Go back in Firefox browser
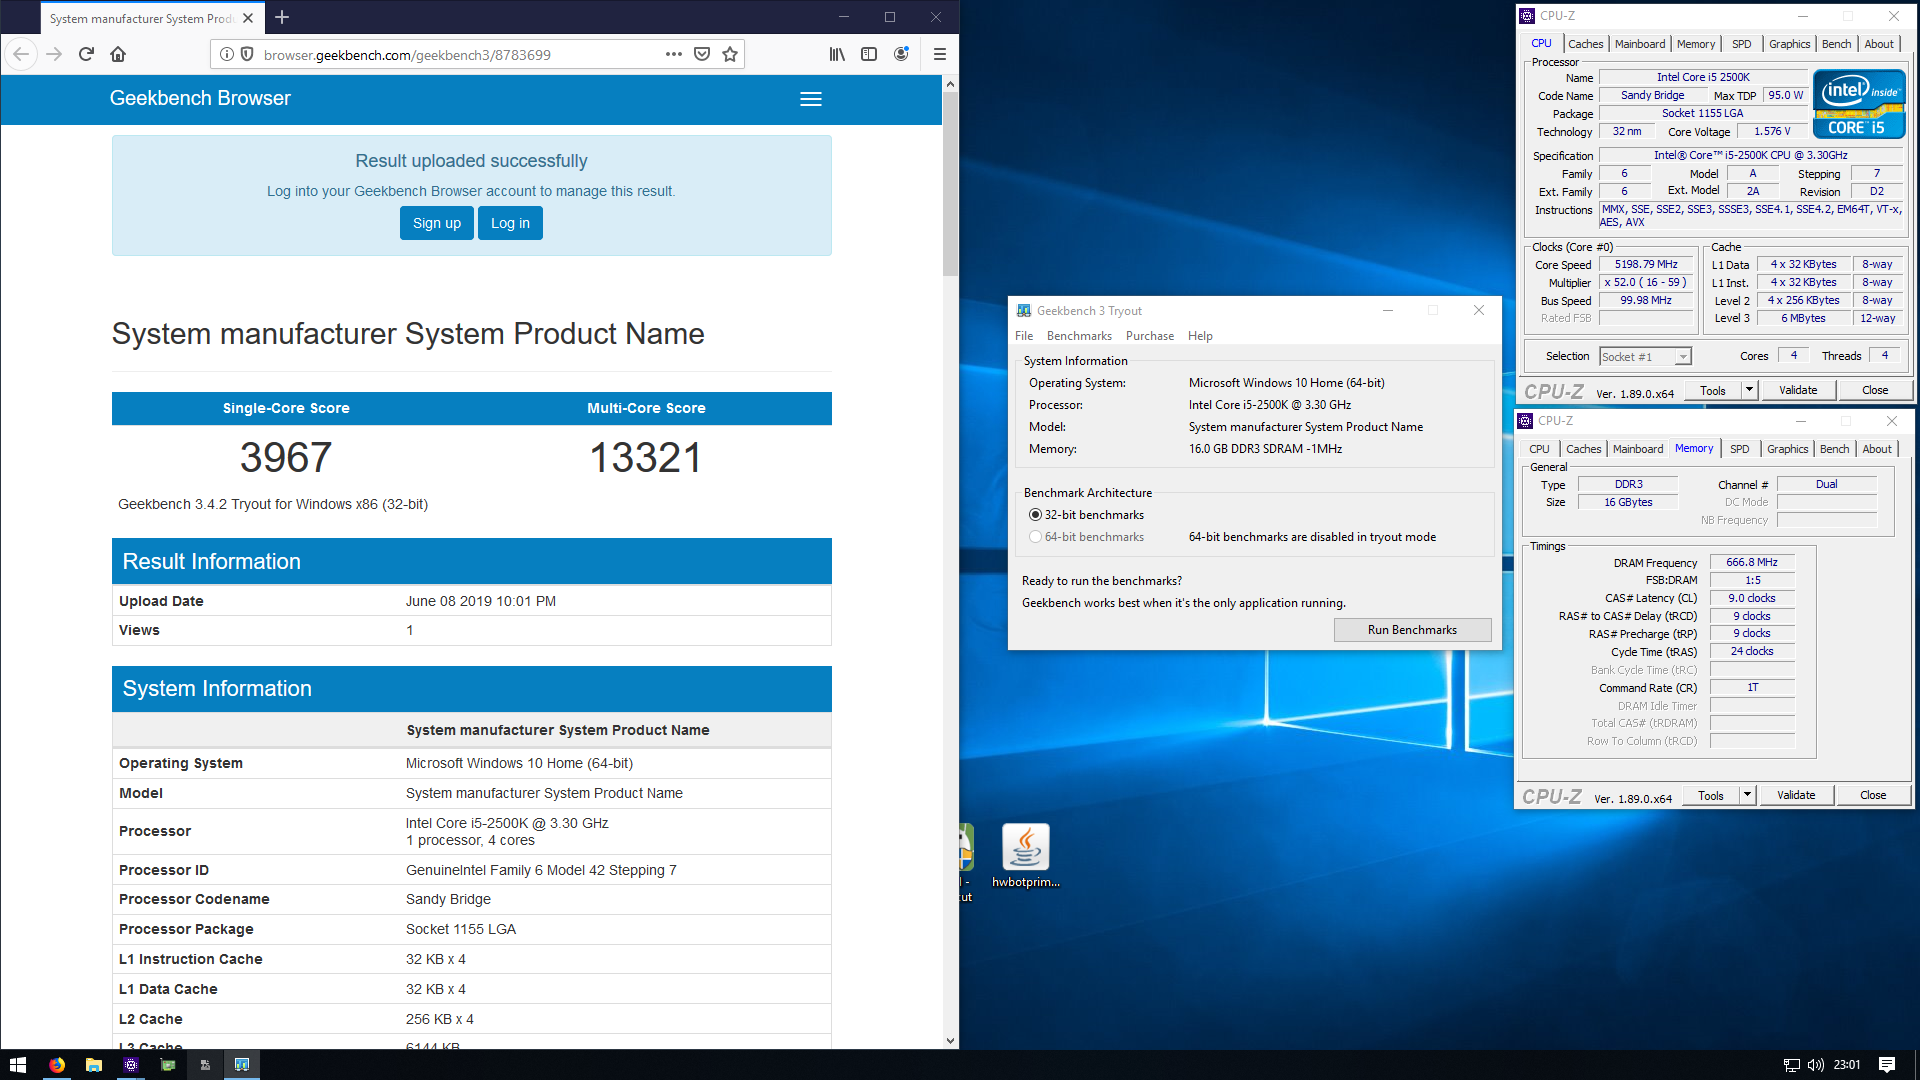Image resolution: width=1920 pixels, height=1080 pixels. pos(22,54)
